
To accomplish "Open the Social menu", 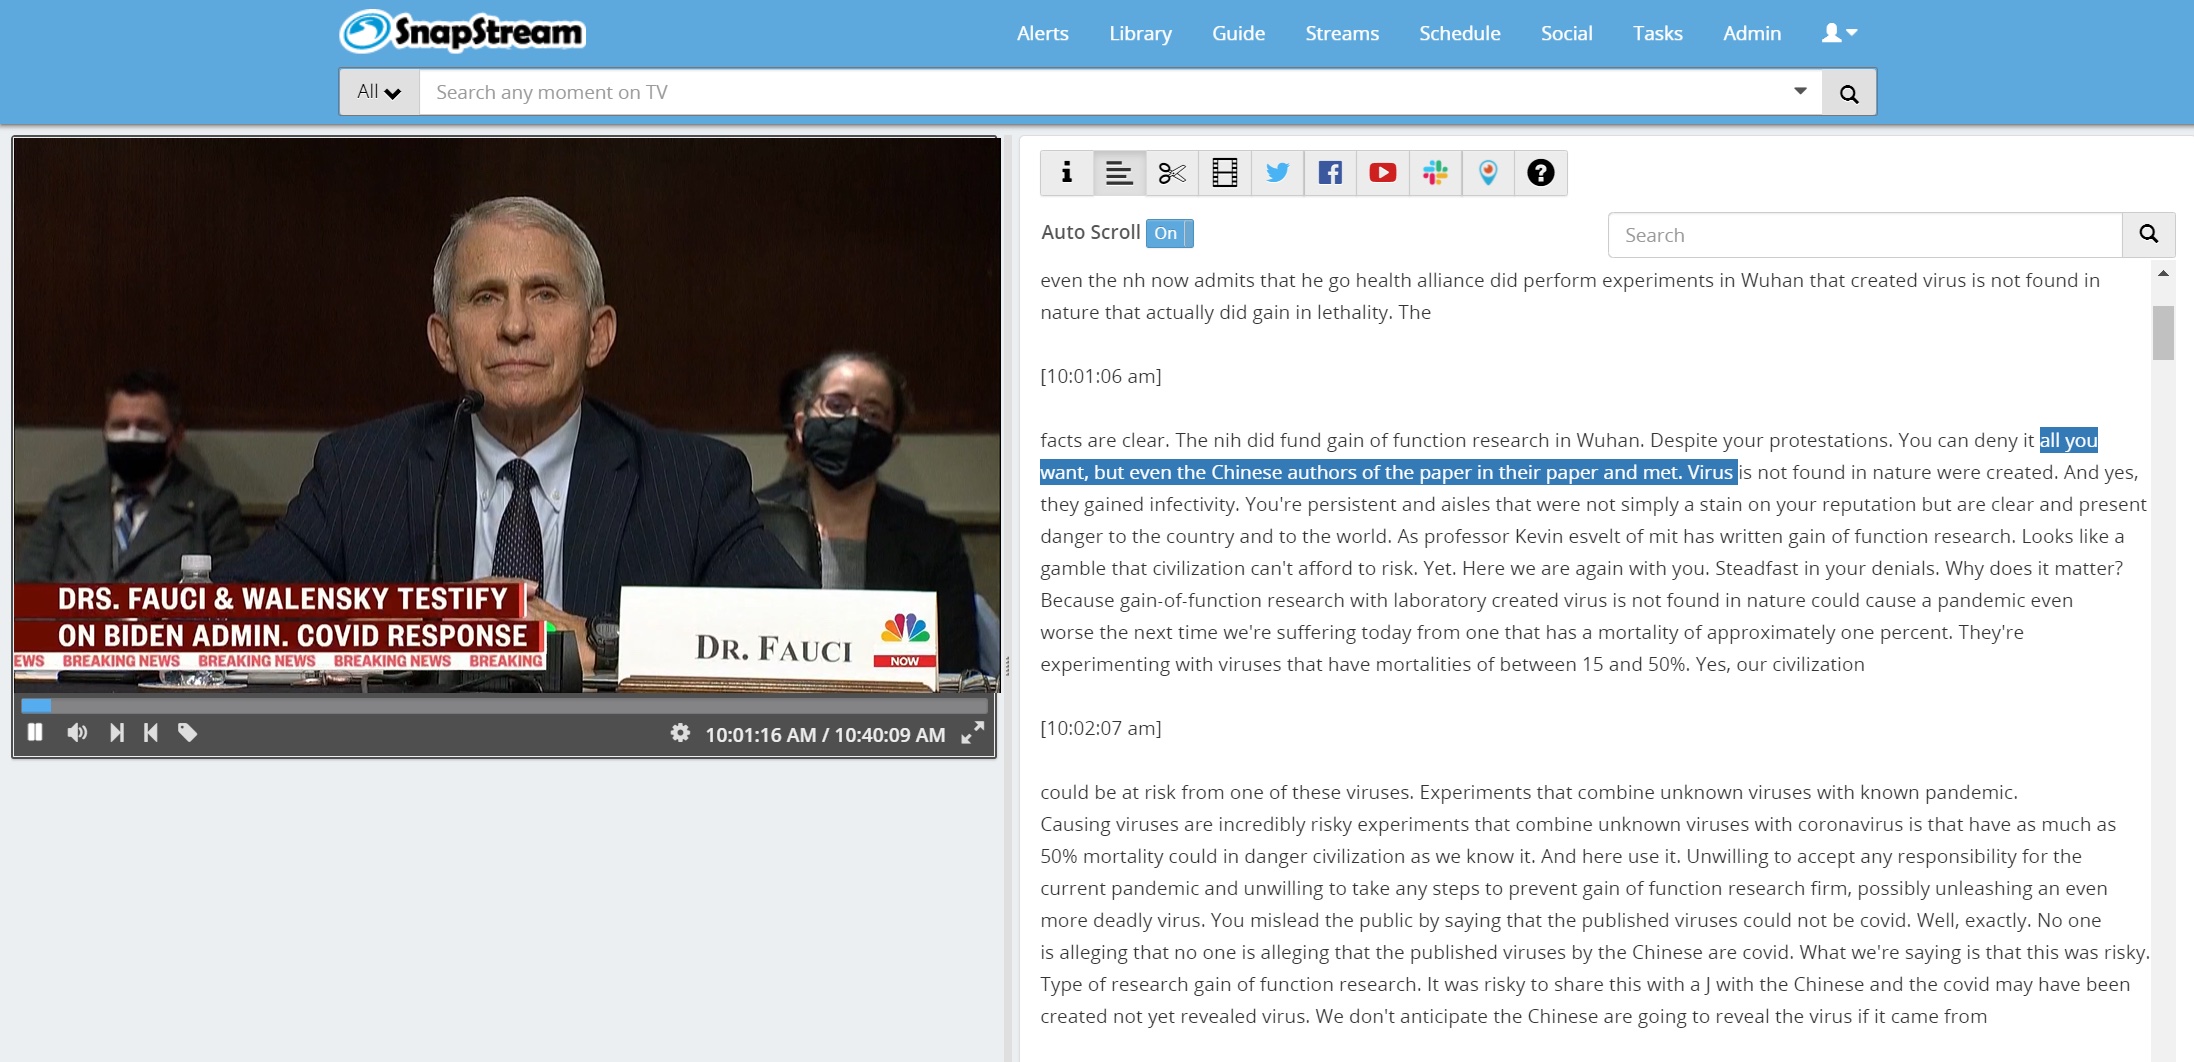I will (1566, 33).
